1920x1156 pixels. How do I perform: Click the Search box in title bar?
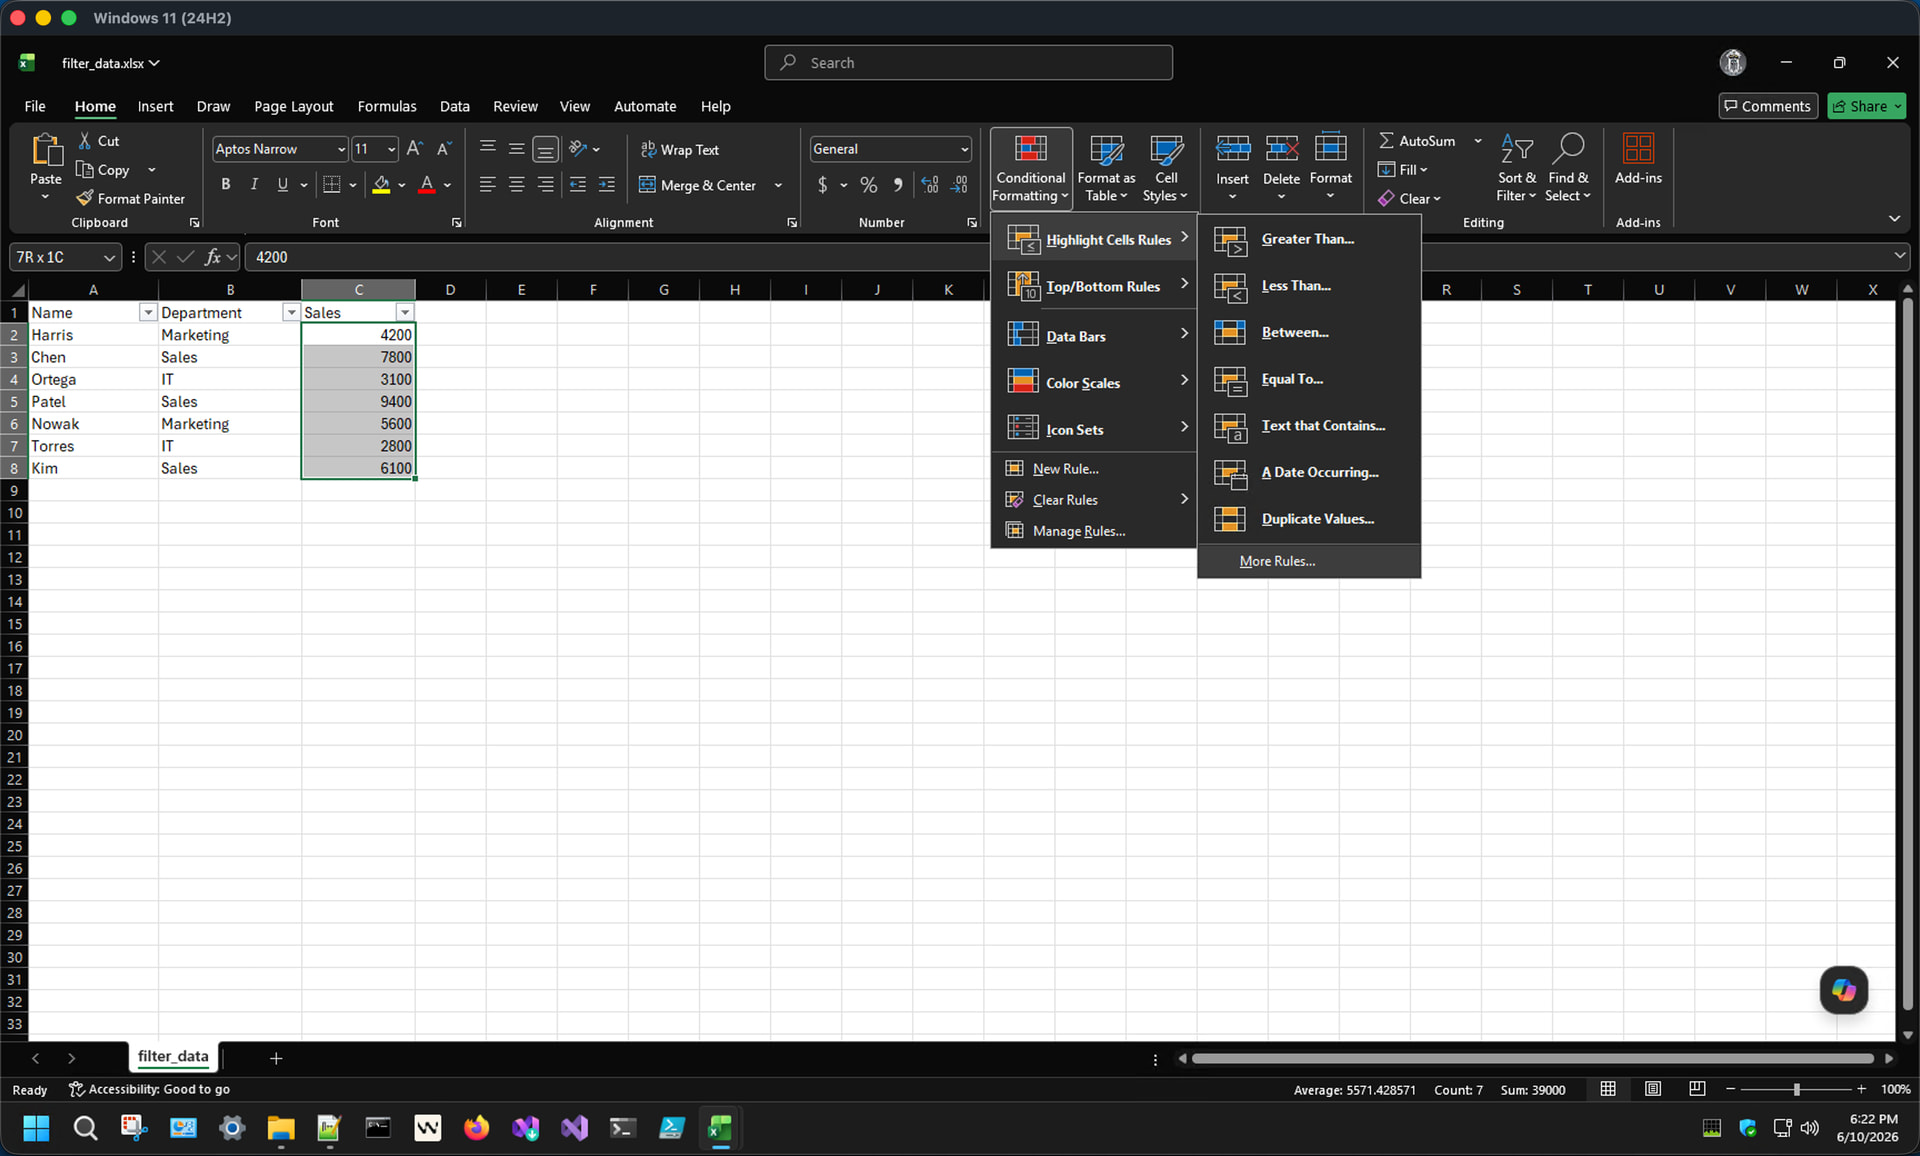(968, 62)
